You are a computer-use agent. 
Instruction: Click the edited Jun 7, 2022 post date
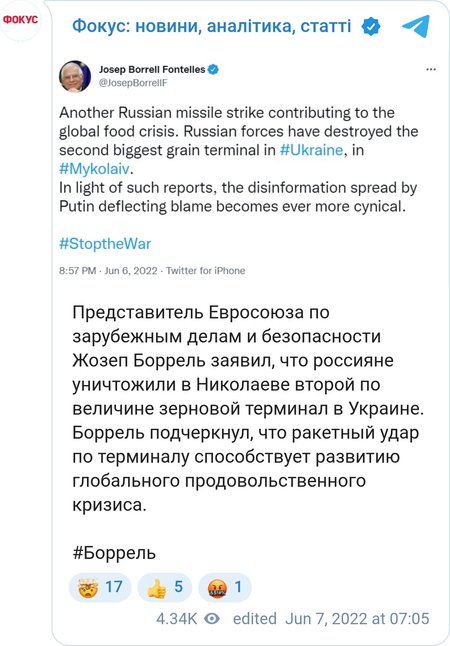[x=331, y=619]
